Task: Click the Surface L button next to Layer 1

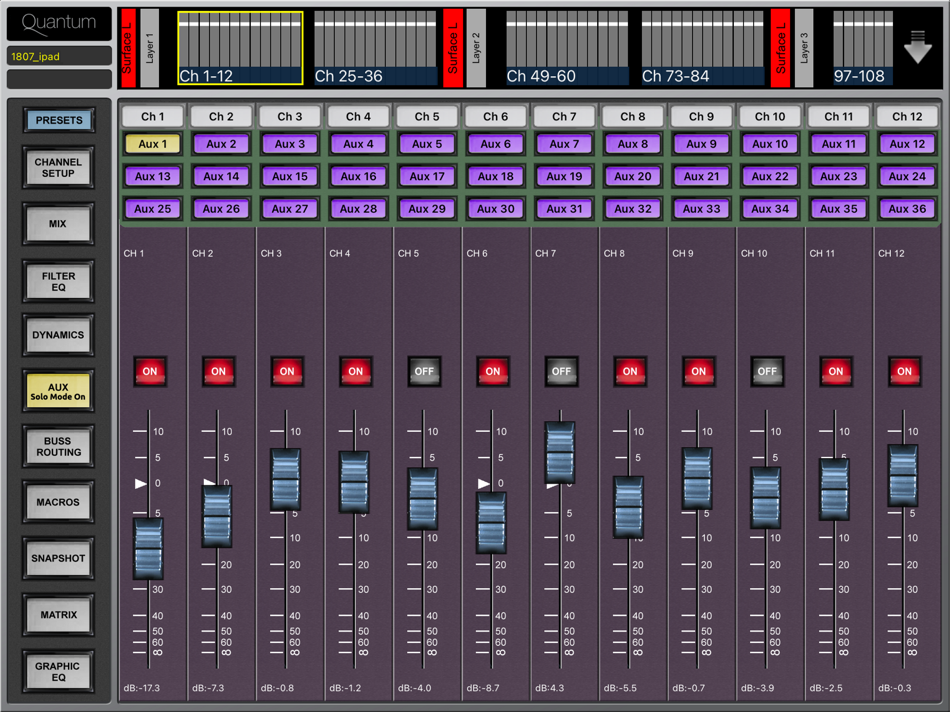Action: [x=128, y=48]
